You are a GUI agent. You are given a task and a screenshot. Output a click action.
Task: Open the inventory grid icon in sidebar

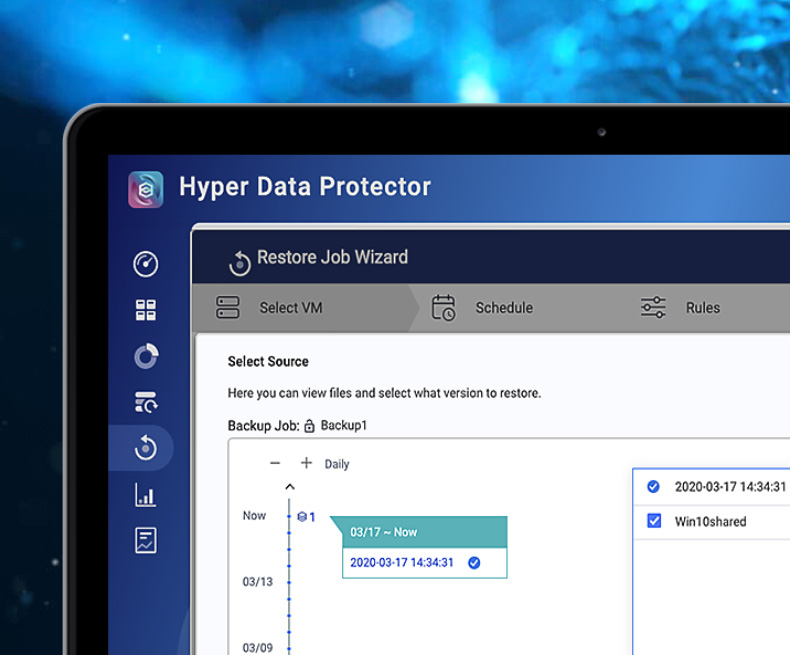(x=146, y=310)
